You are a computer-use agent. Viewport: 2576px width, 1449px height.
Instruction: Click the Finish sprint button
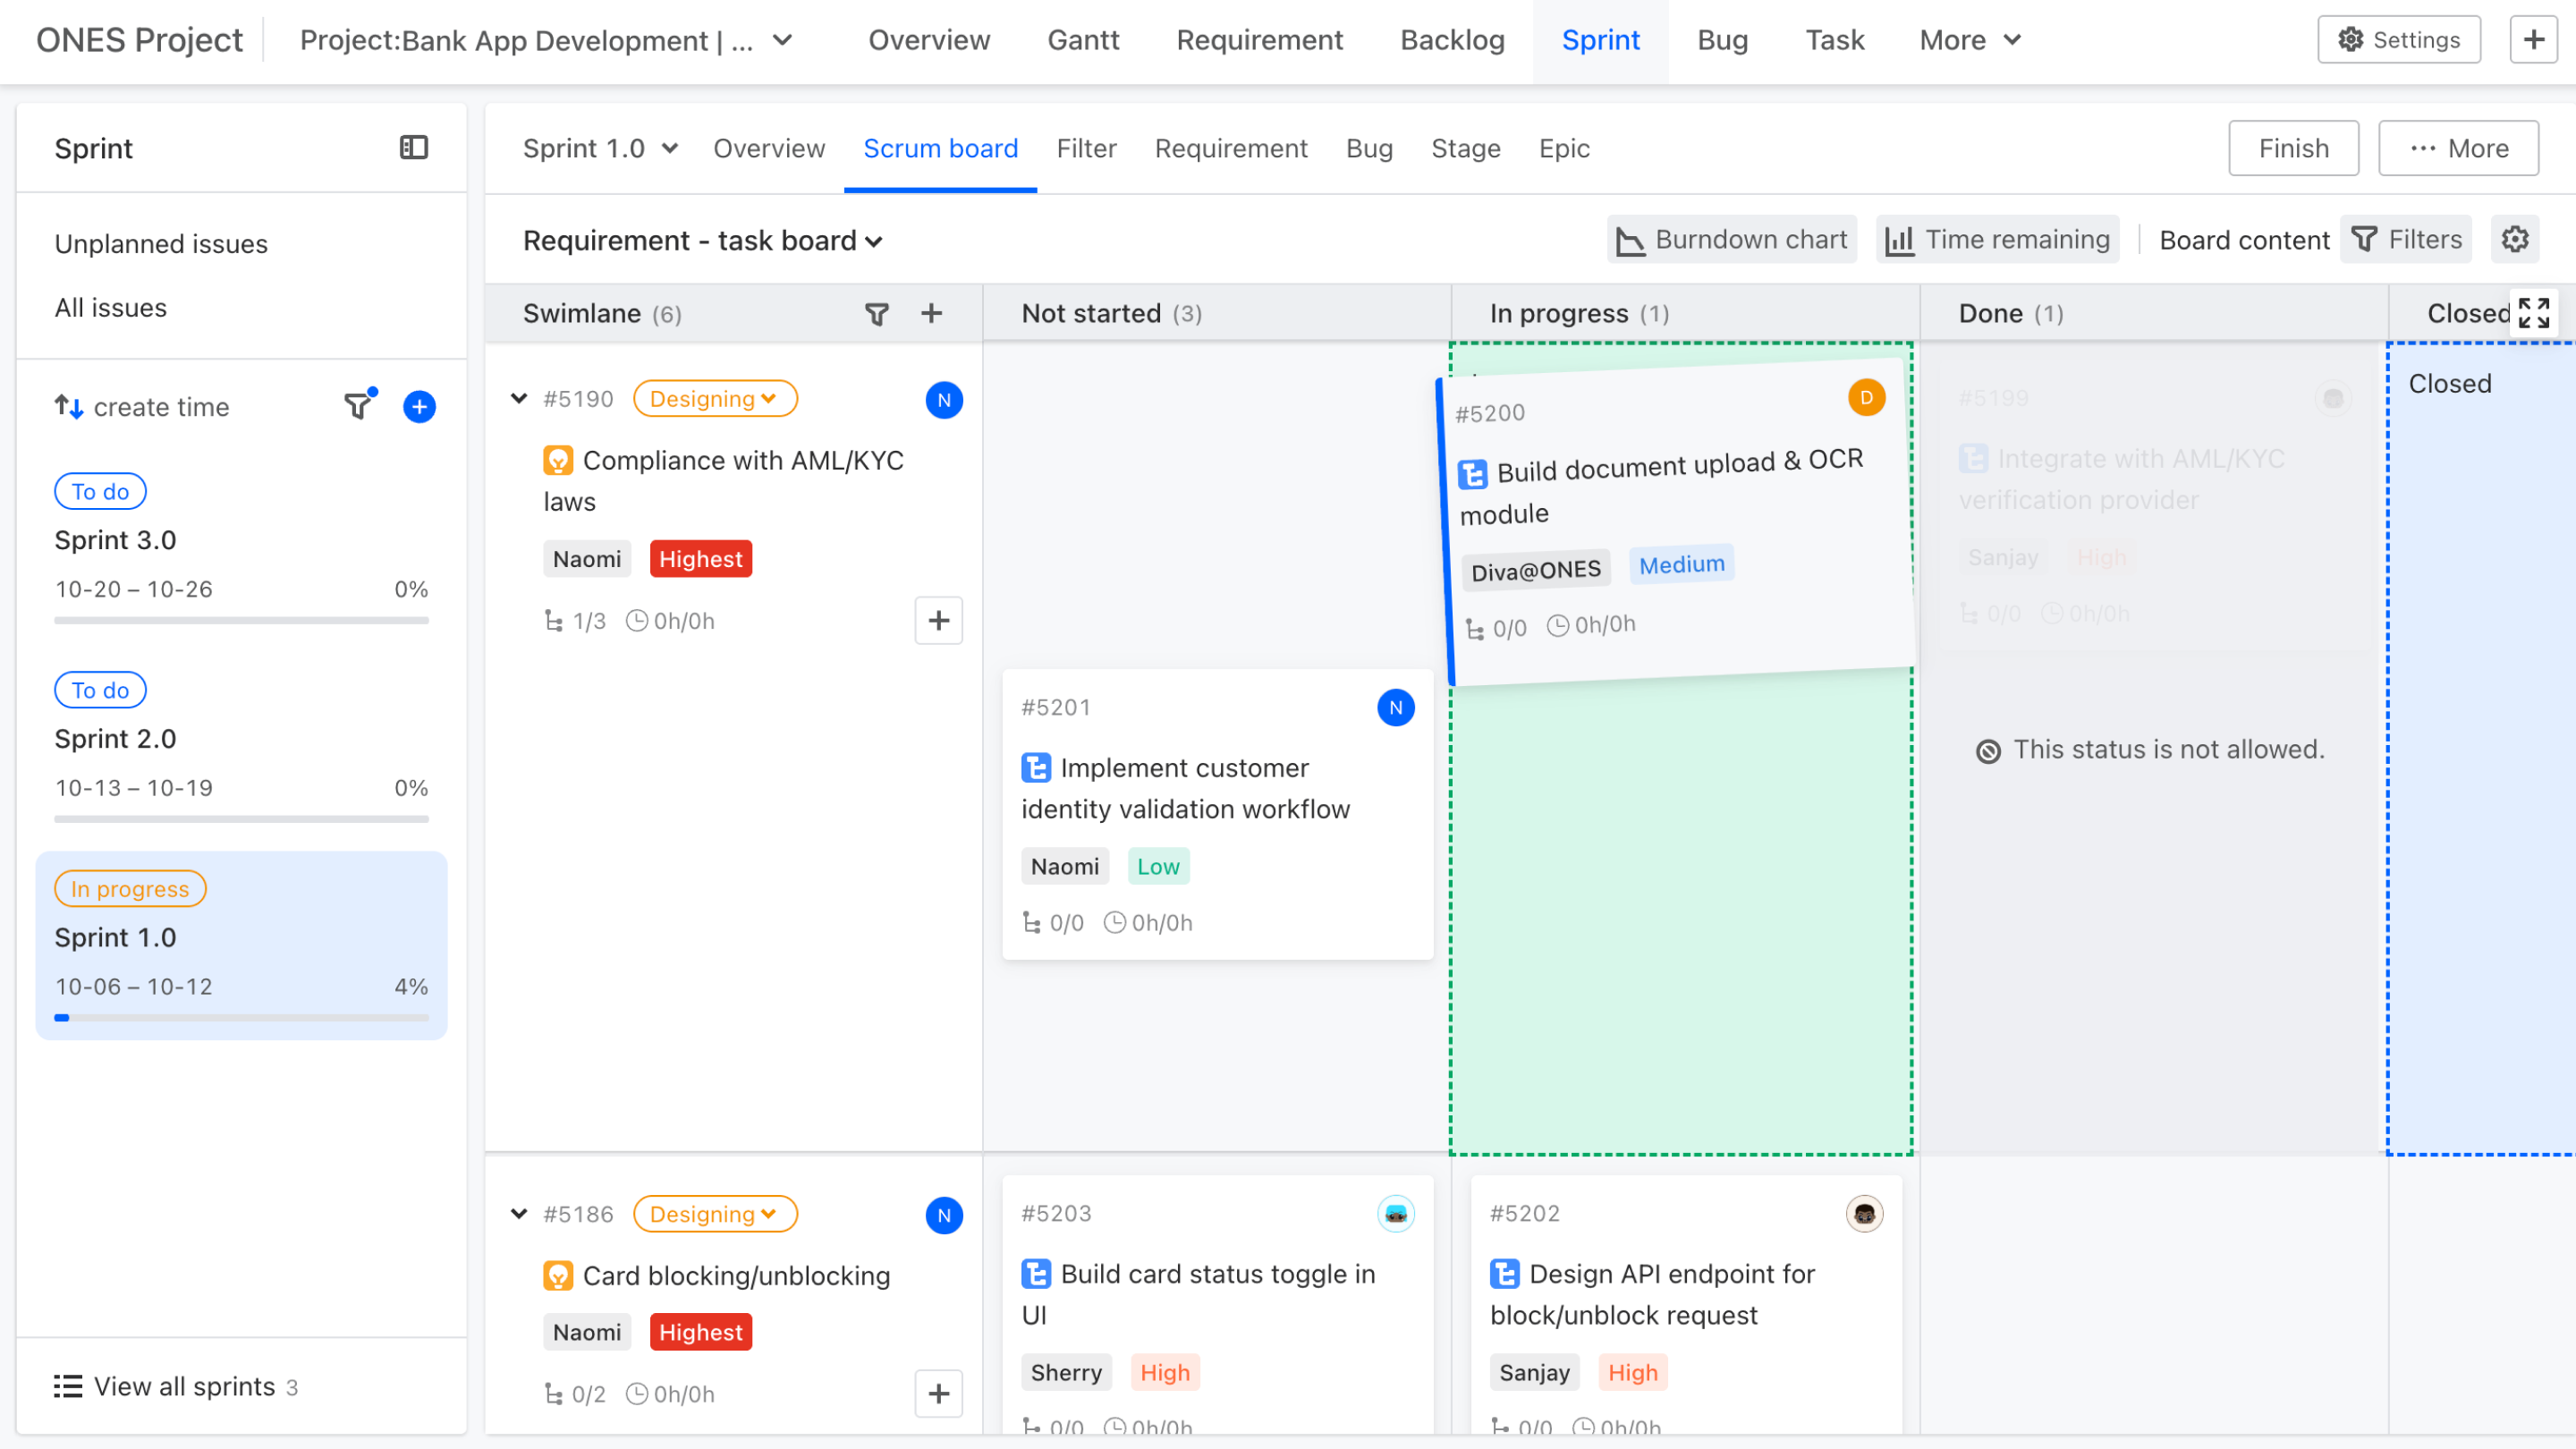(x=2293, y=147)
